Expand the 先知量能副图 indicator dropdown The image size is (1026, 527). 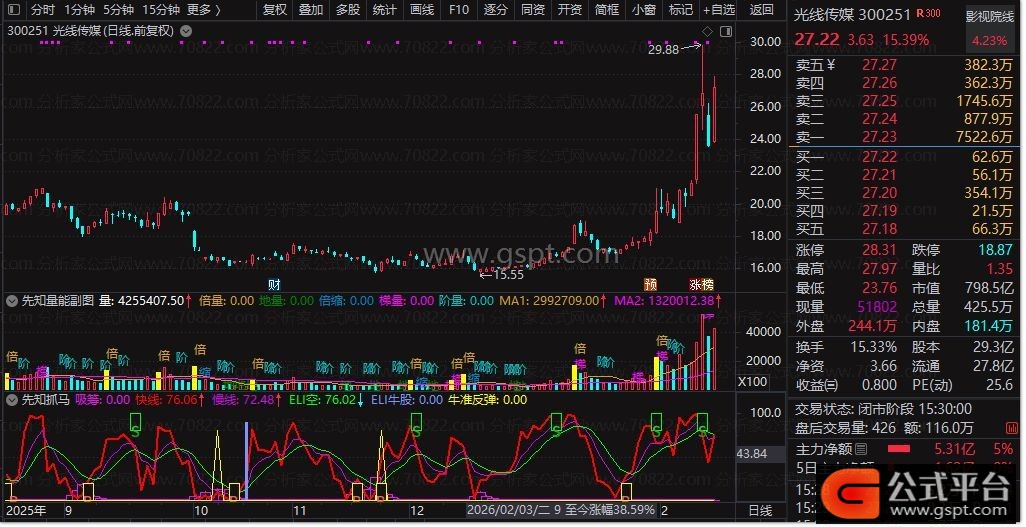[12, 299]
